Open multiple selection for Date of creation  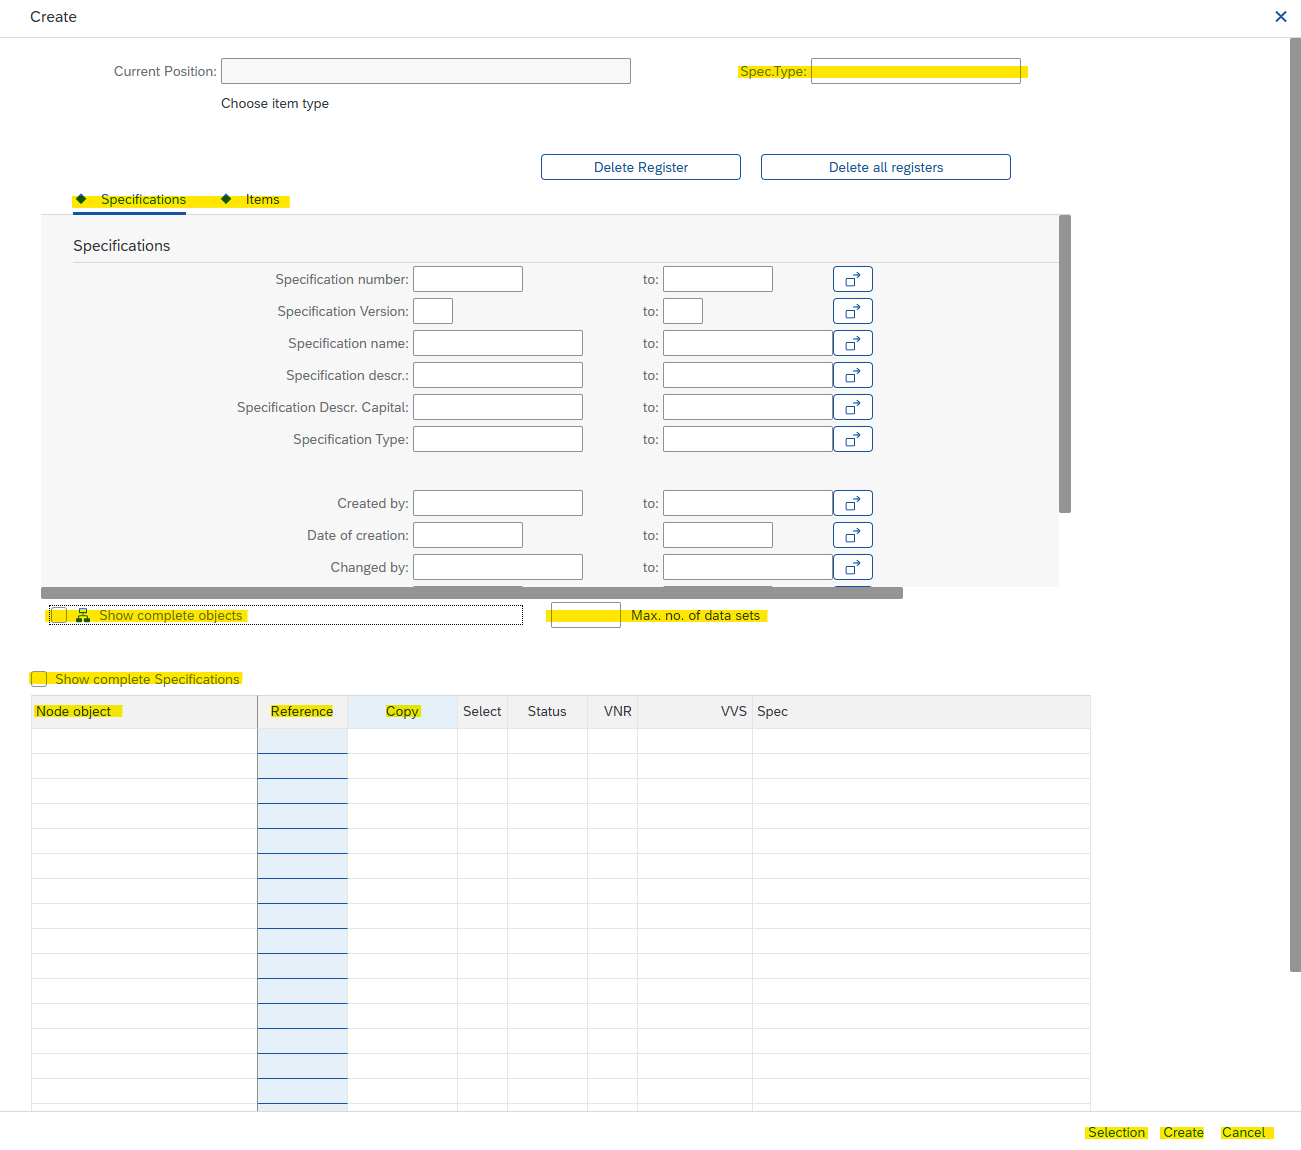tap(852, 535)
